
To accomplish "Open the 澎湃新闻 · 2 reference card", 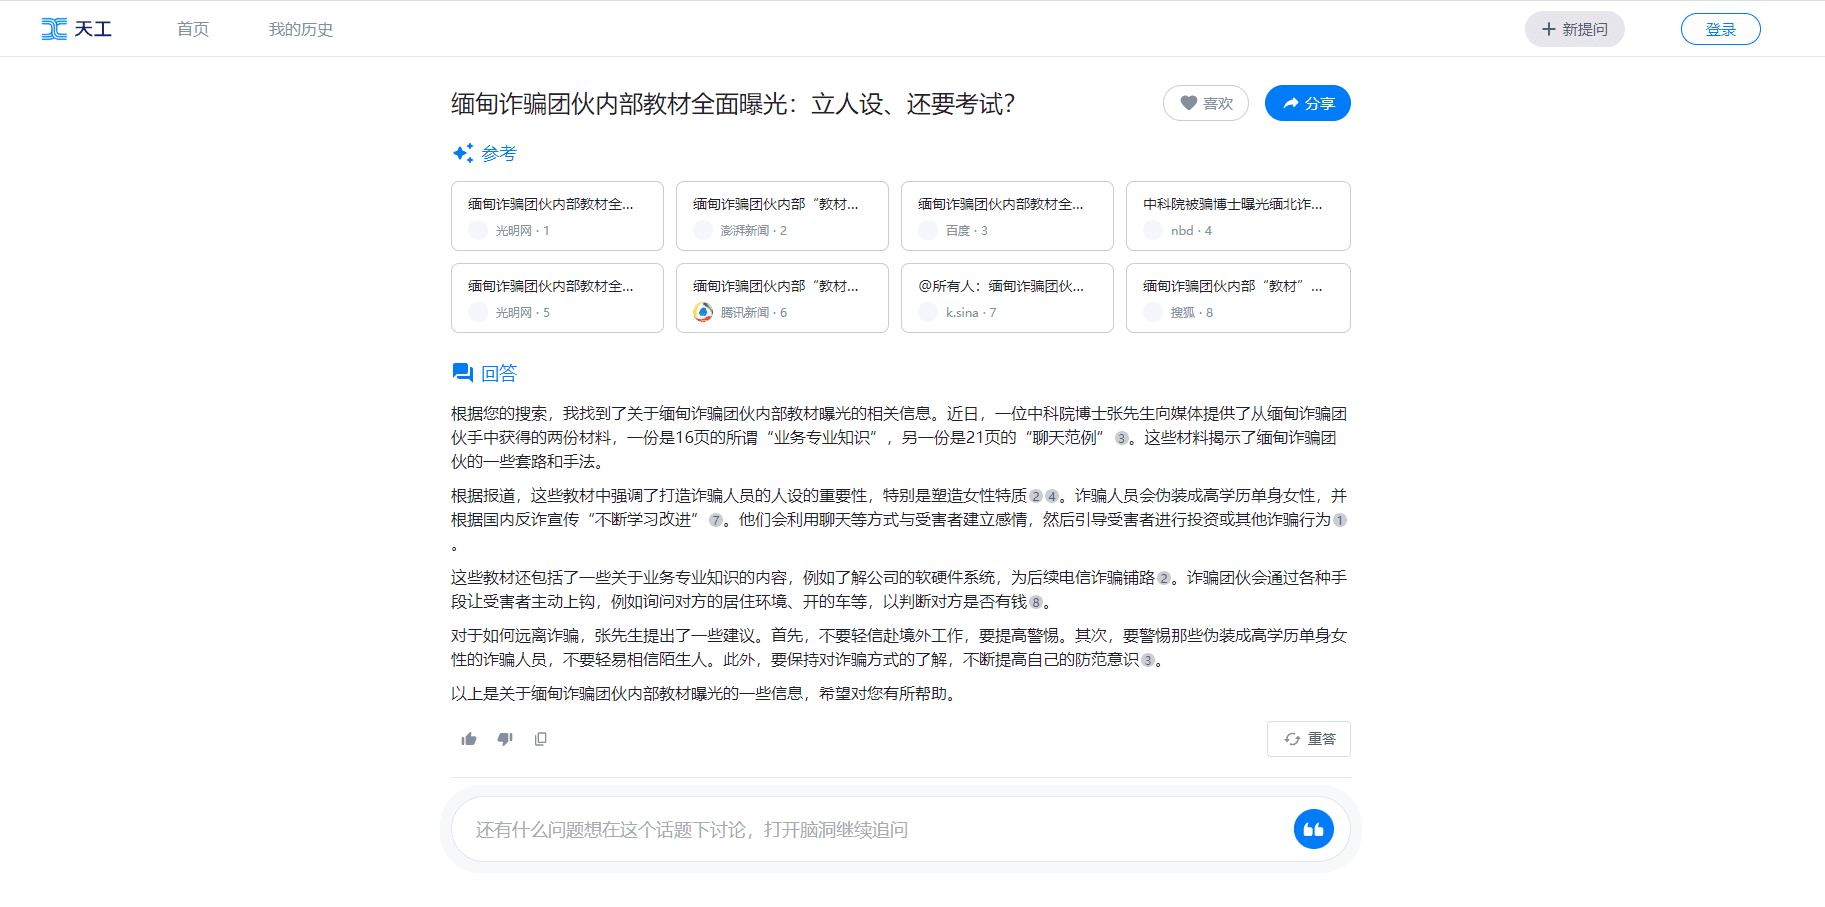I will 782,216.
